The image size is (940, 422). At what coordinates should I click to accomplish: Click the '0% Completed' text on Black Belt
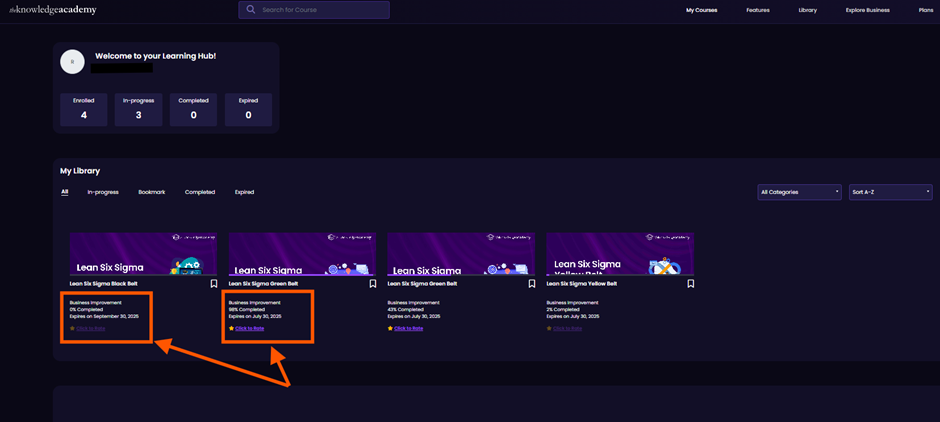click(86, 309)
